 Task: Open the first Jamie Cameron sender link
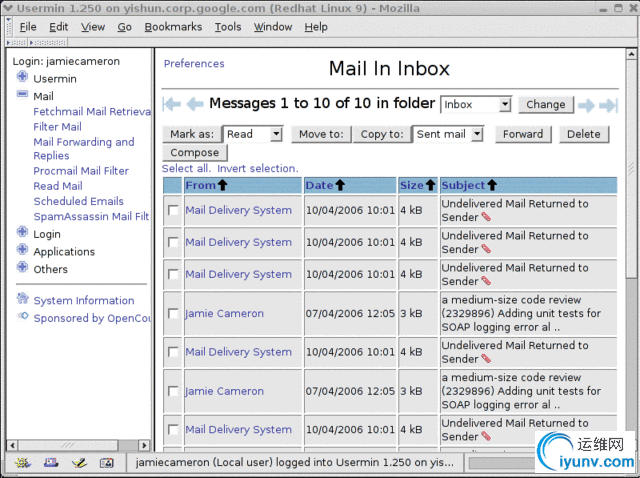[224, 313]
